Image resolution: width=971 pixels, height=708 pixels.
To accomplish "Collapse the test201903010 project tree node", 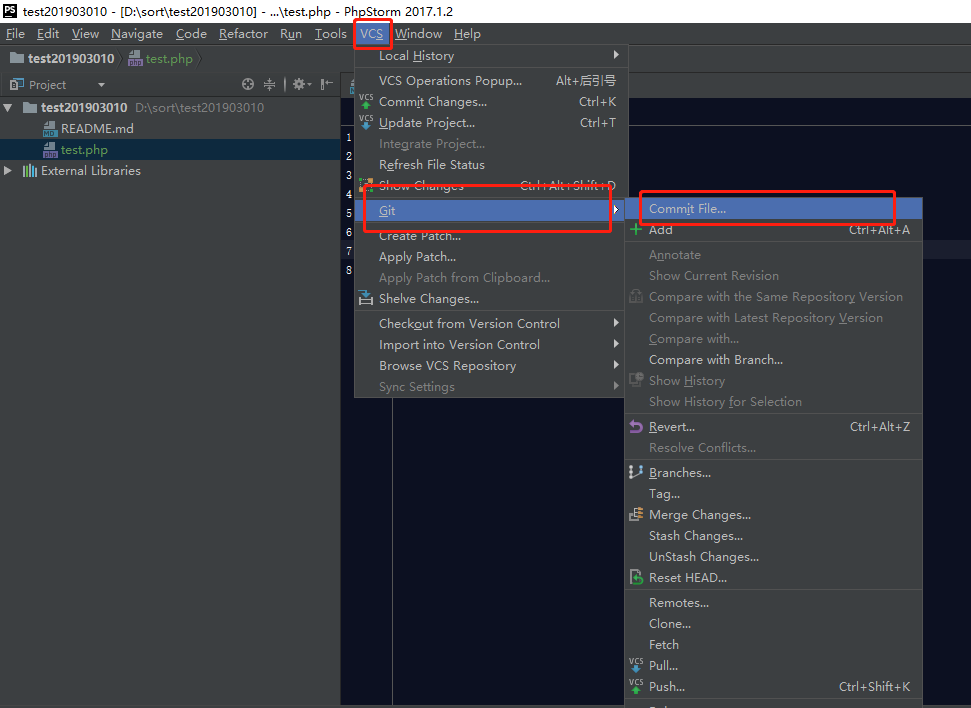I will (x=8, y=108).
